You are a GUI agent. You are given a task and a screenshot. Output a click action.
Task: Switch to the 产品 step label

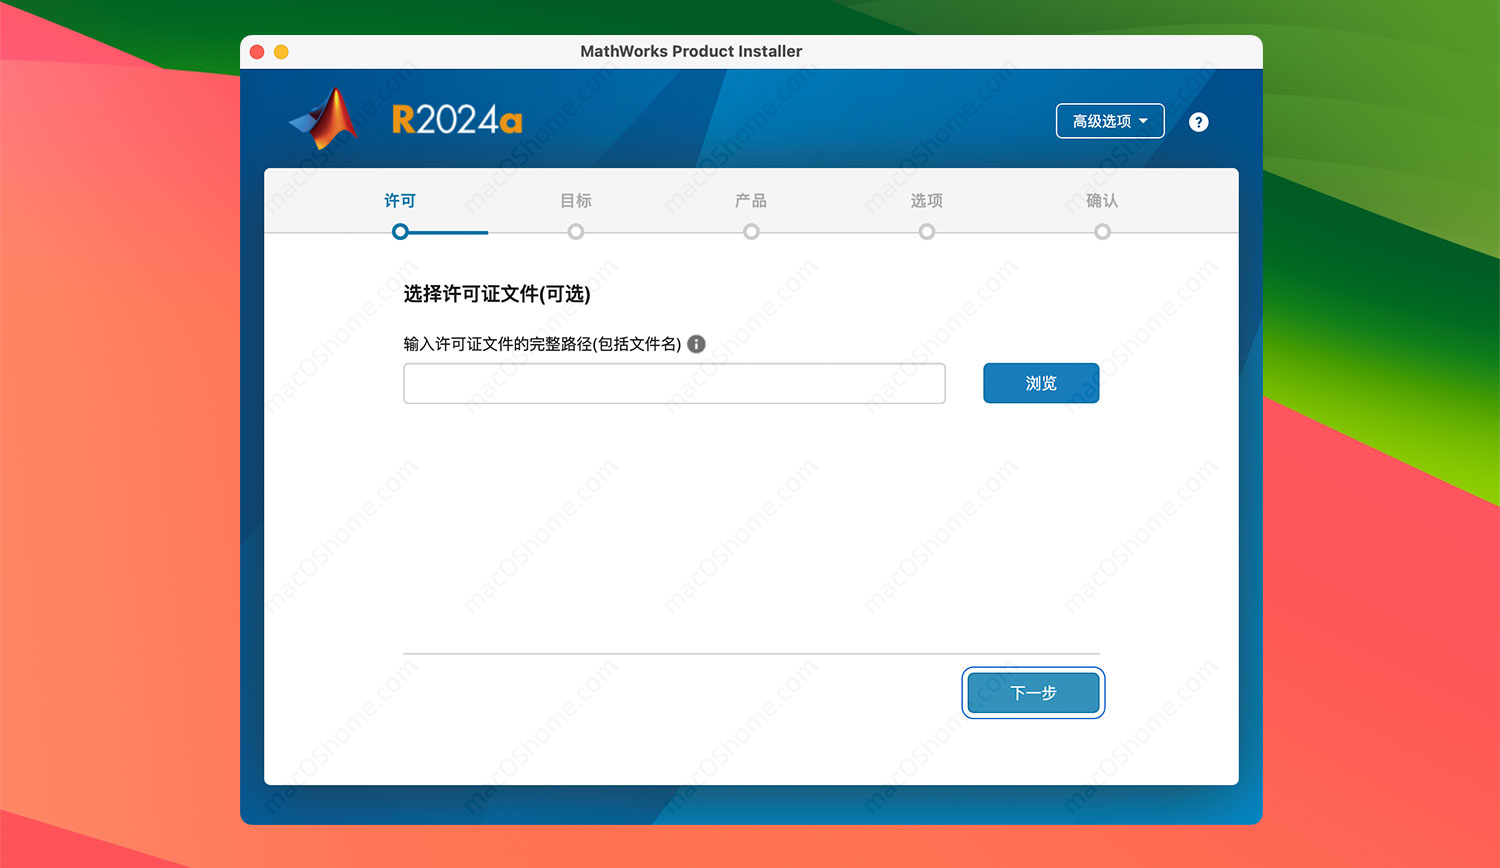pos(751,200)
